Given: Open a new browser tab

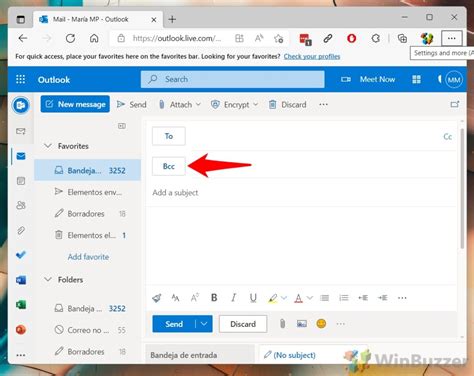Looking at the screenshot, I should (x=172, y=19).
